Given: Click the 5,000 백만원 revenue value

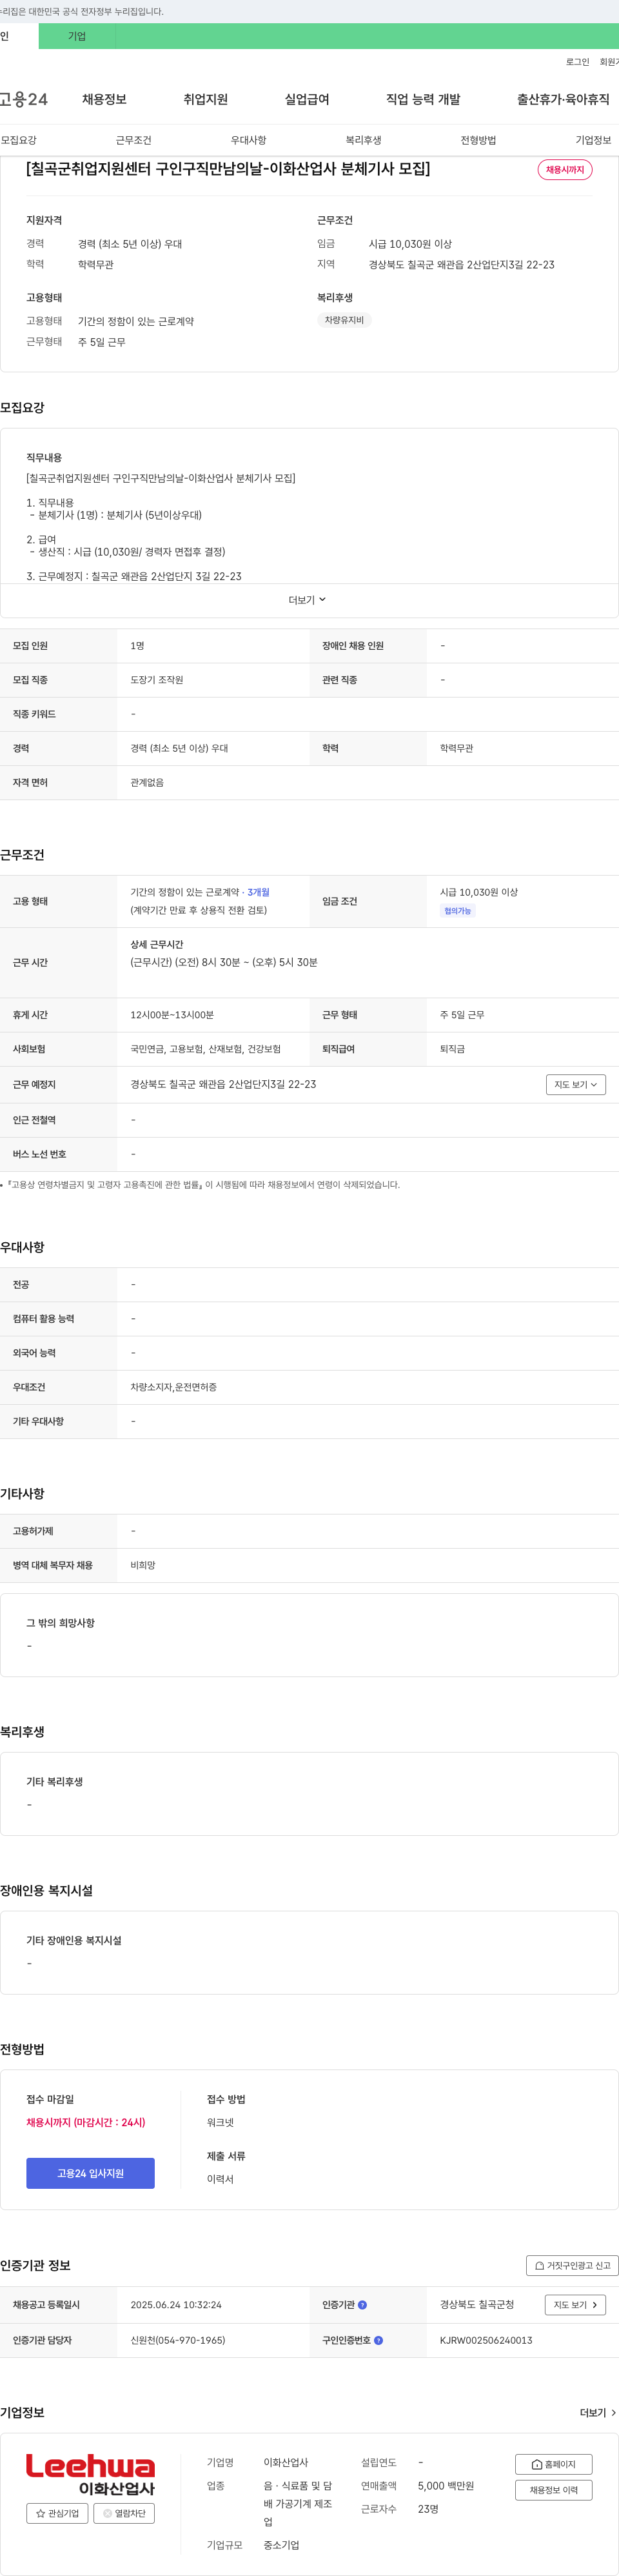Looking at the screenshot, I should [446, 2486].
